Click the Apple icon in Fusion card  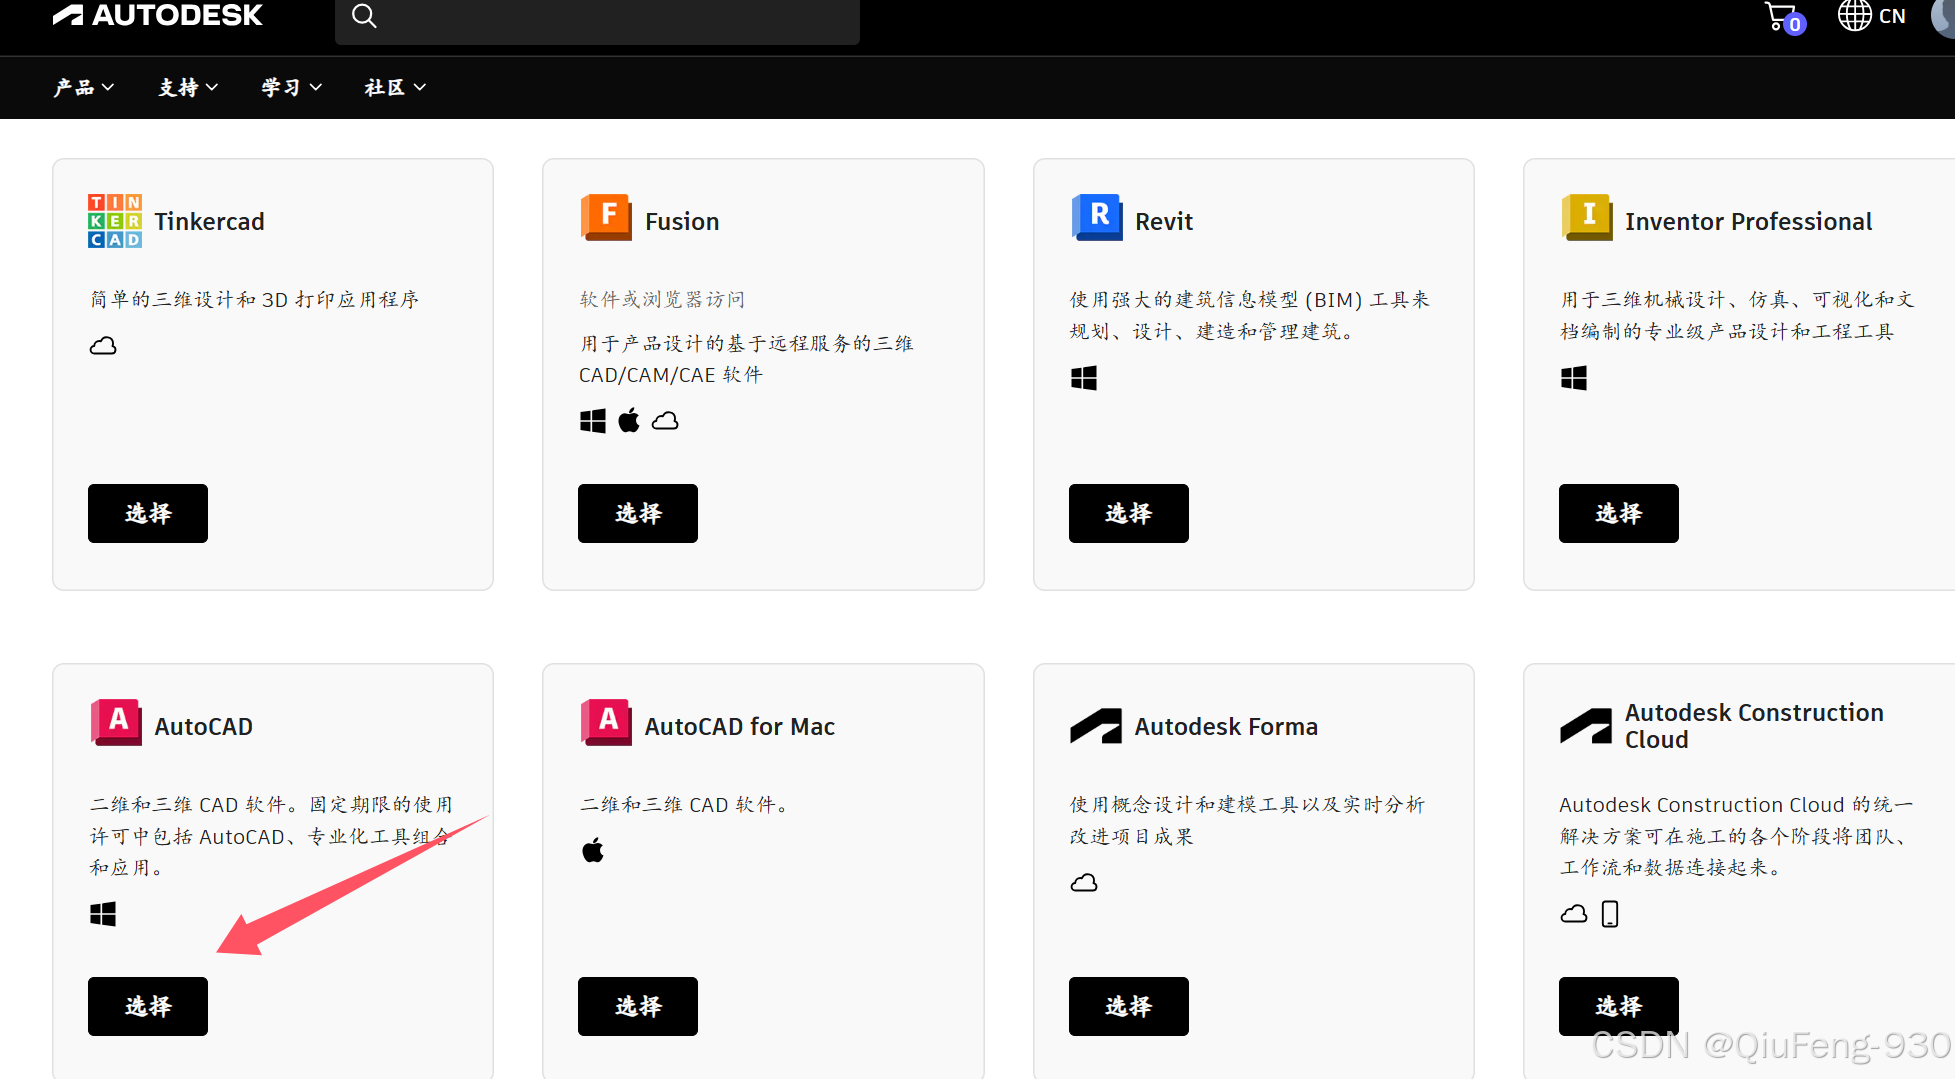click(629, 420)
